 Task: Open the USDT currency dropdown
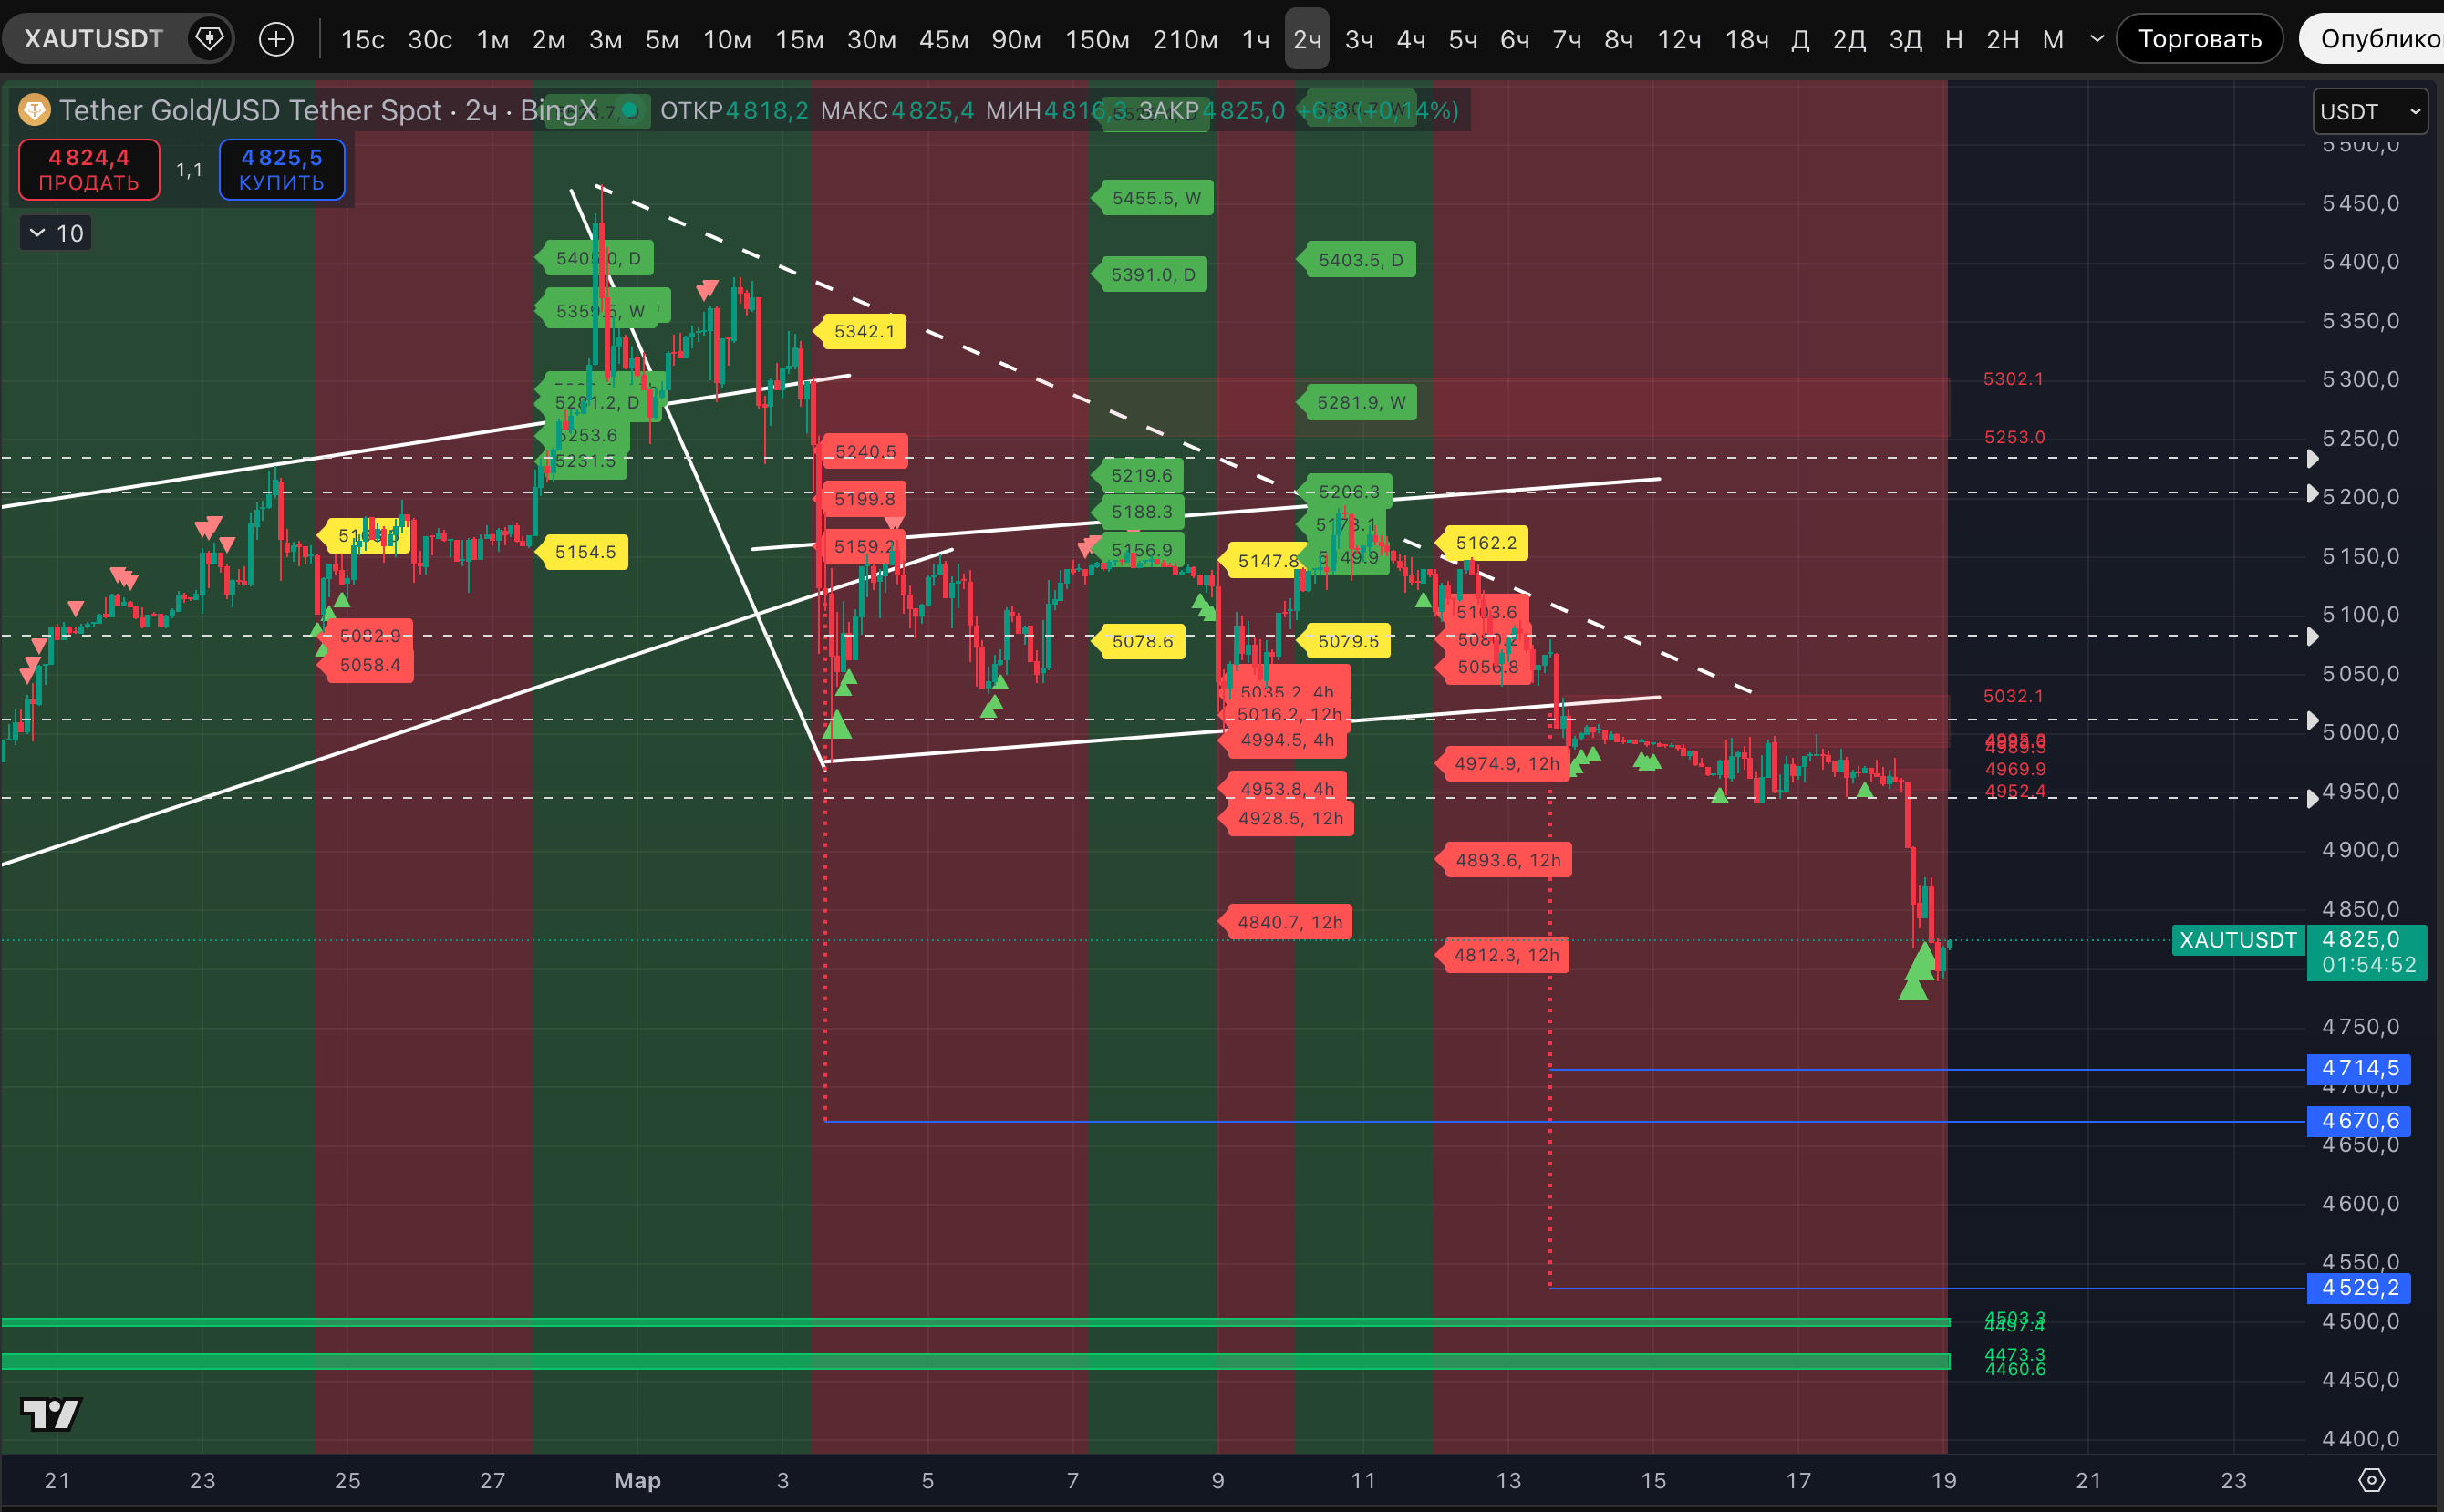click(x=2370, y=111)
